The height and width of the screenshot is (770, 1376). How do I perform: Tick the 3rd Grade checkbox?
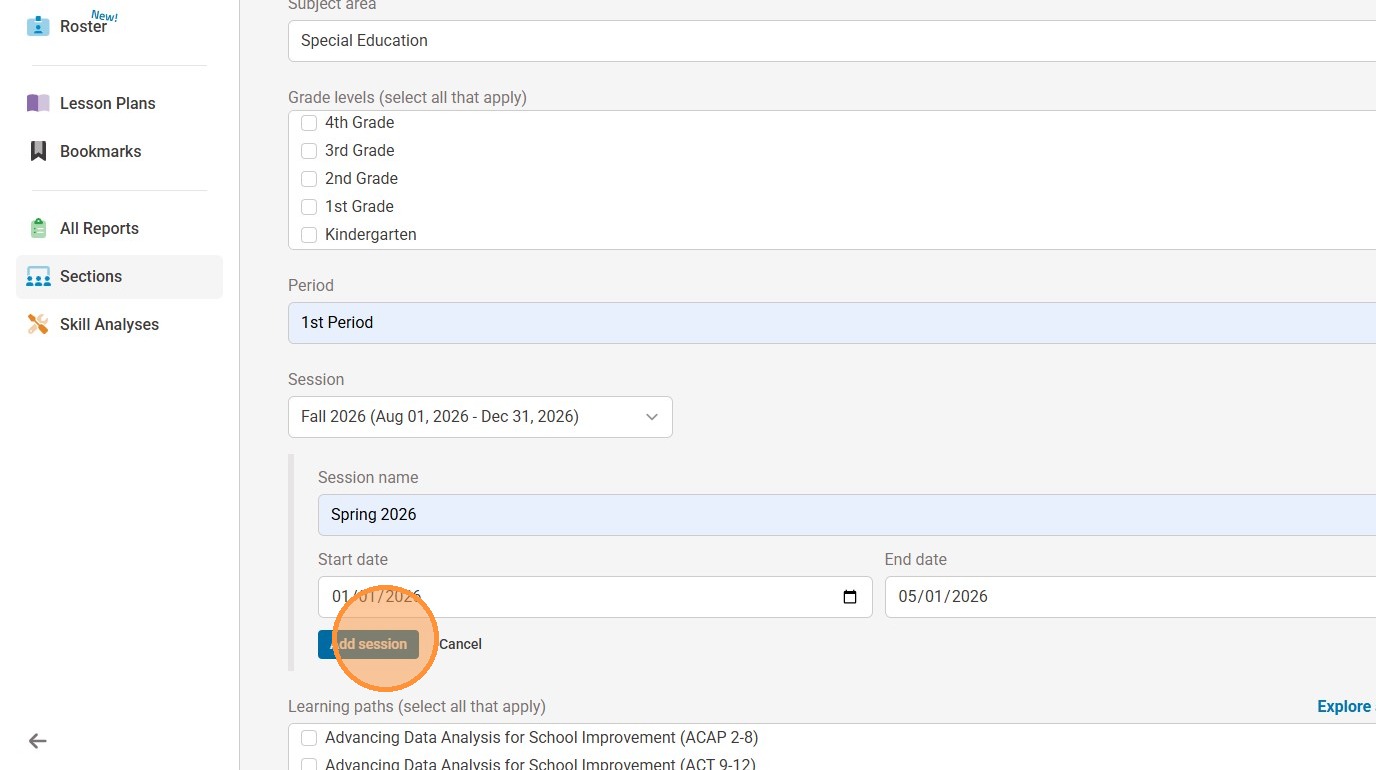(x=309, y=151)
